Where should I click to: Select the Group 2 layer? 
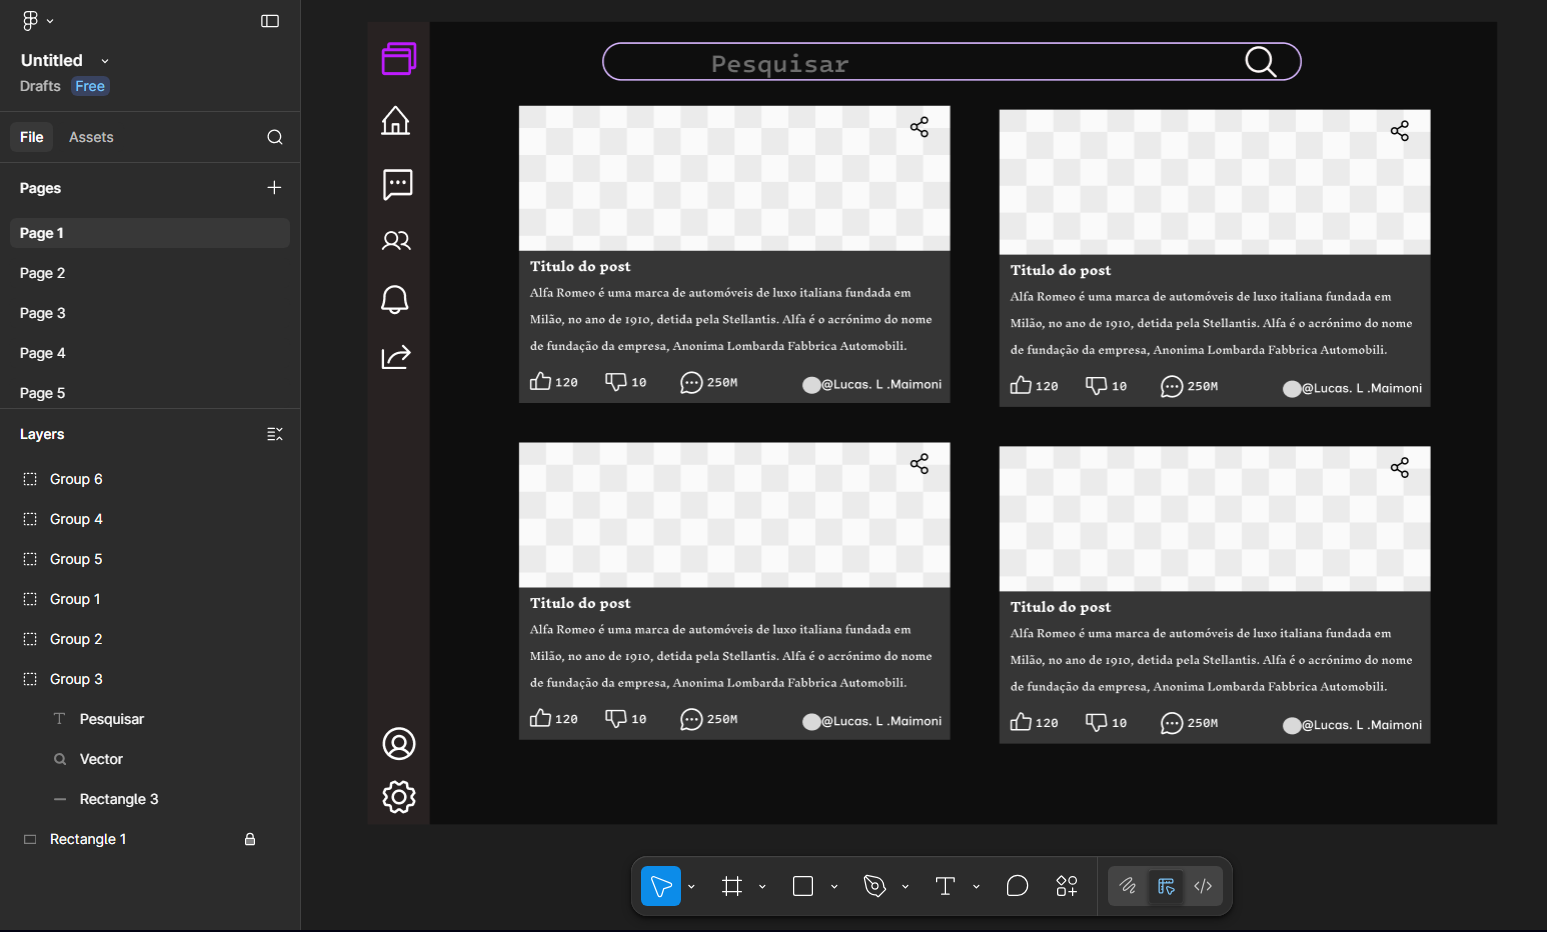click(x=150, y=639)
